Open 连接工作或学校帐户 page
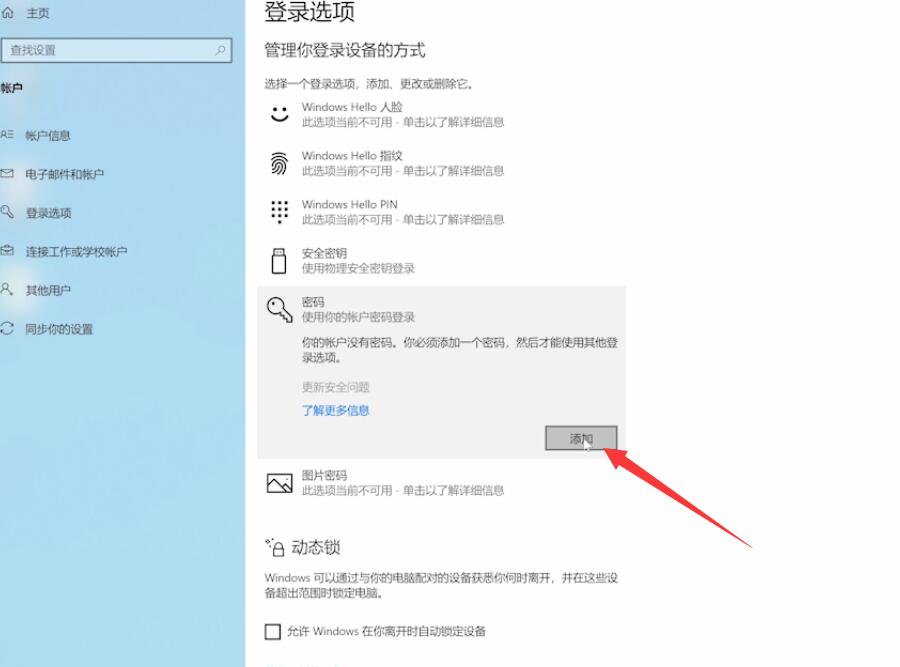This screenshot has width=900, height=667. coord(76,251)
